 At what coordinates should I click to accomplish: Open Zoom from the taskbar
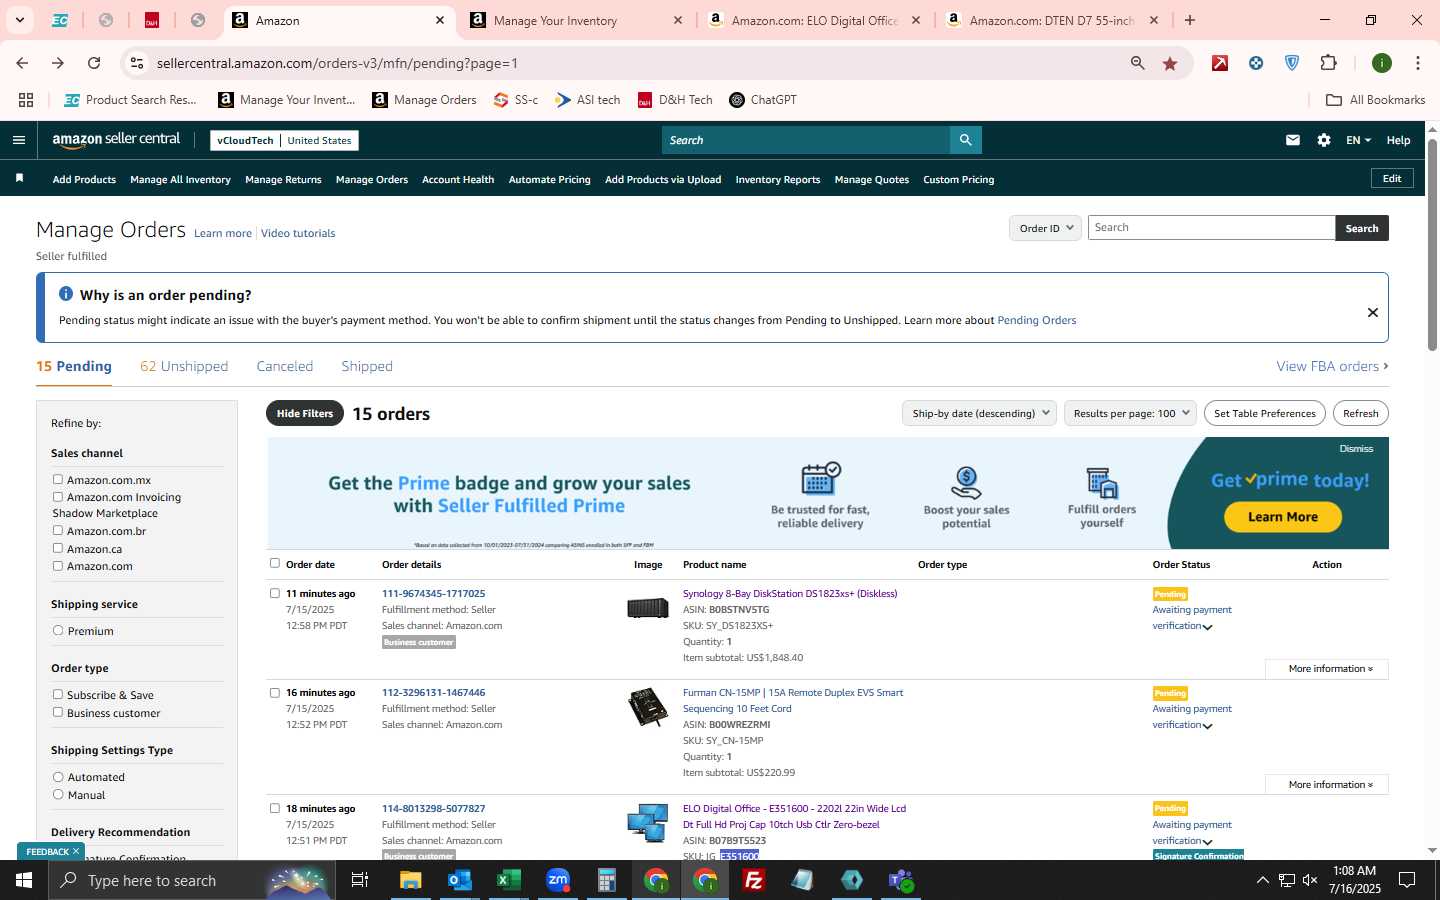[558, 880]
